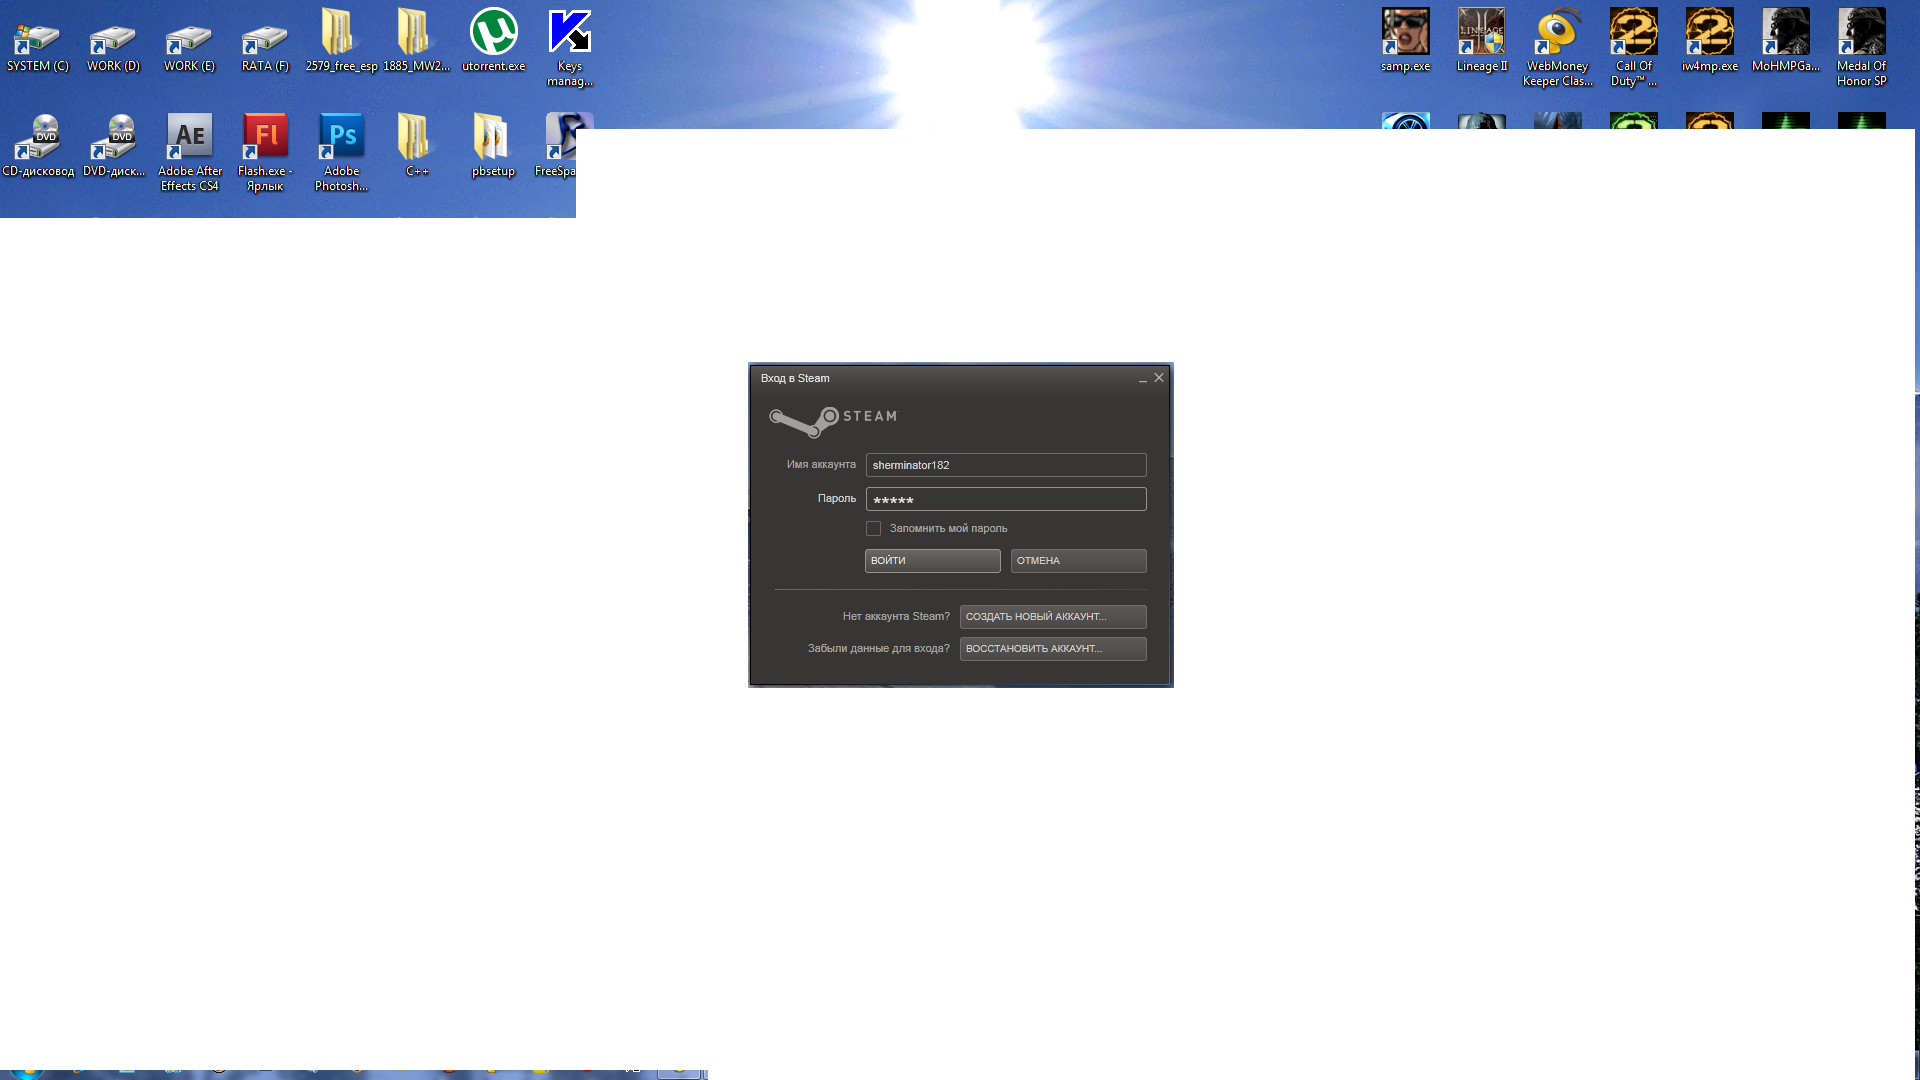Launch Lineage II shortcut
The image size is (1920, 1080).
pos(1482,42)
